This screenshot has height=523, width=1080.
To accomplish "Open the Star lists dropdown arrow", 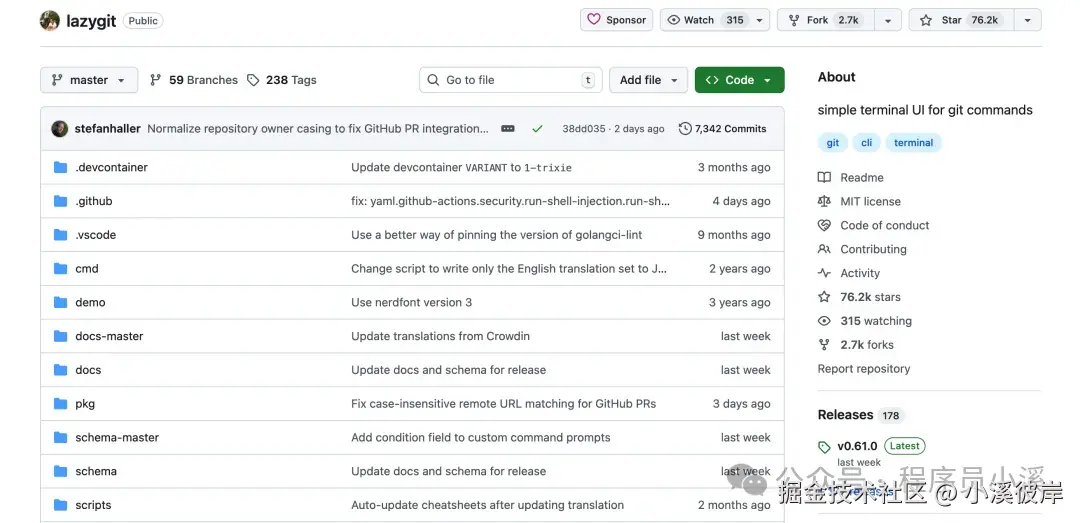I will point(1028,20).
